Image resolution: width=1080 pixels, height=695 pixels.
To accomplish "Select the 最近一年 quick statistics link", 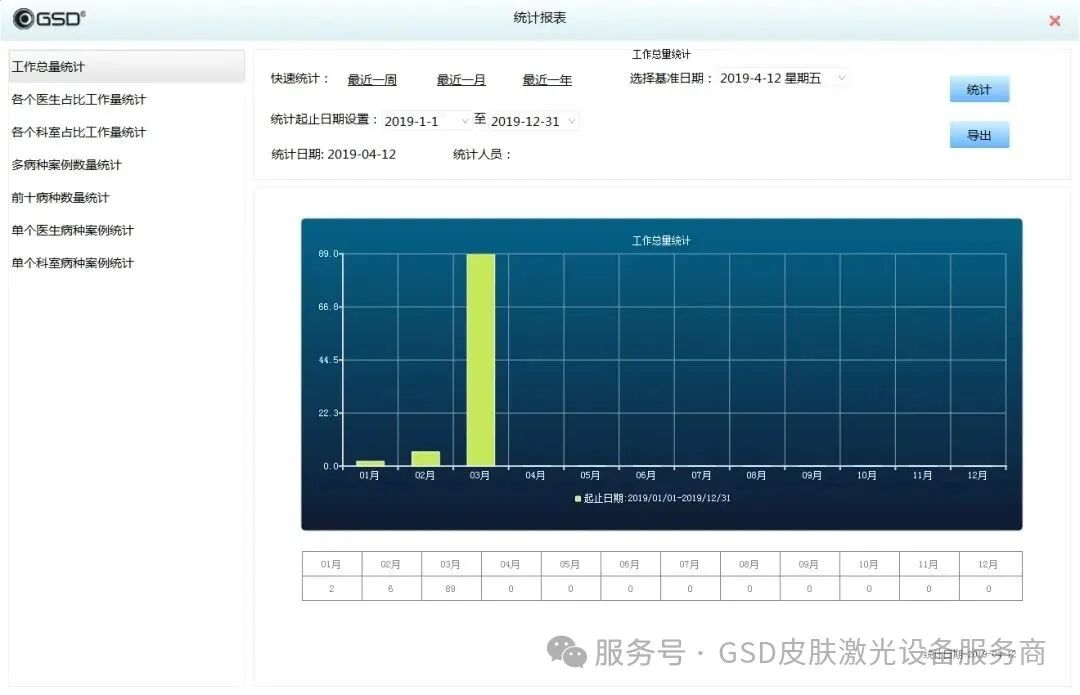I will tap(546, 80).
